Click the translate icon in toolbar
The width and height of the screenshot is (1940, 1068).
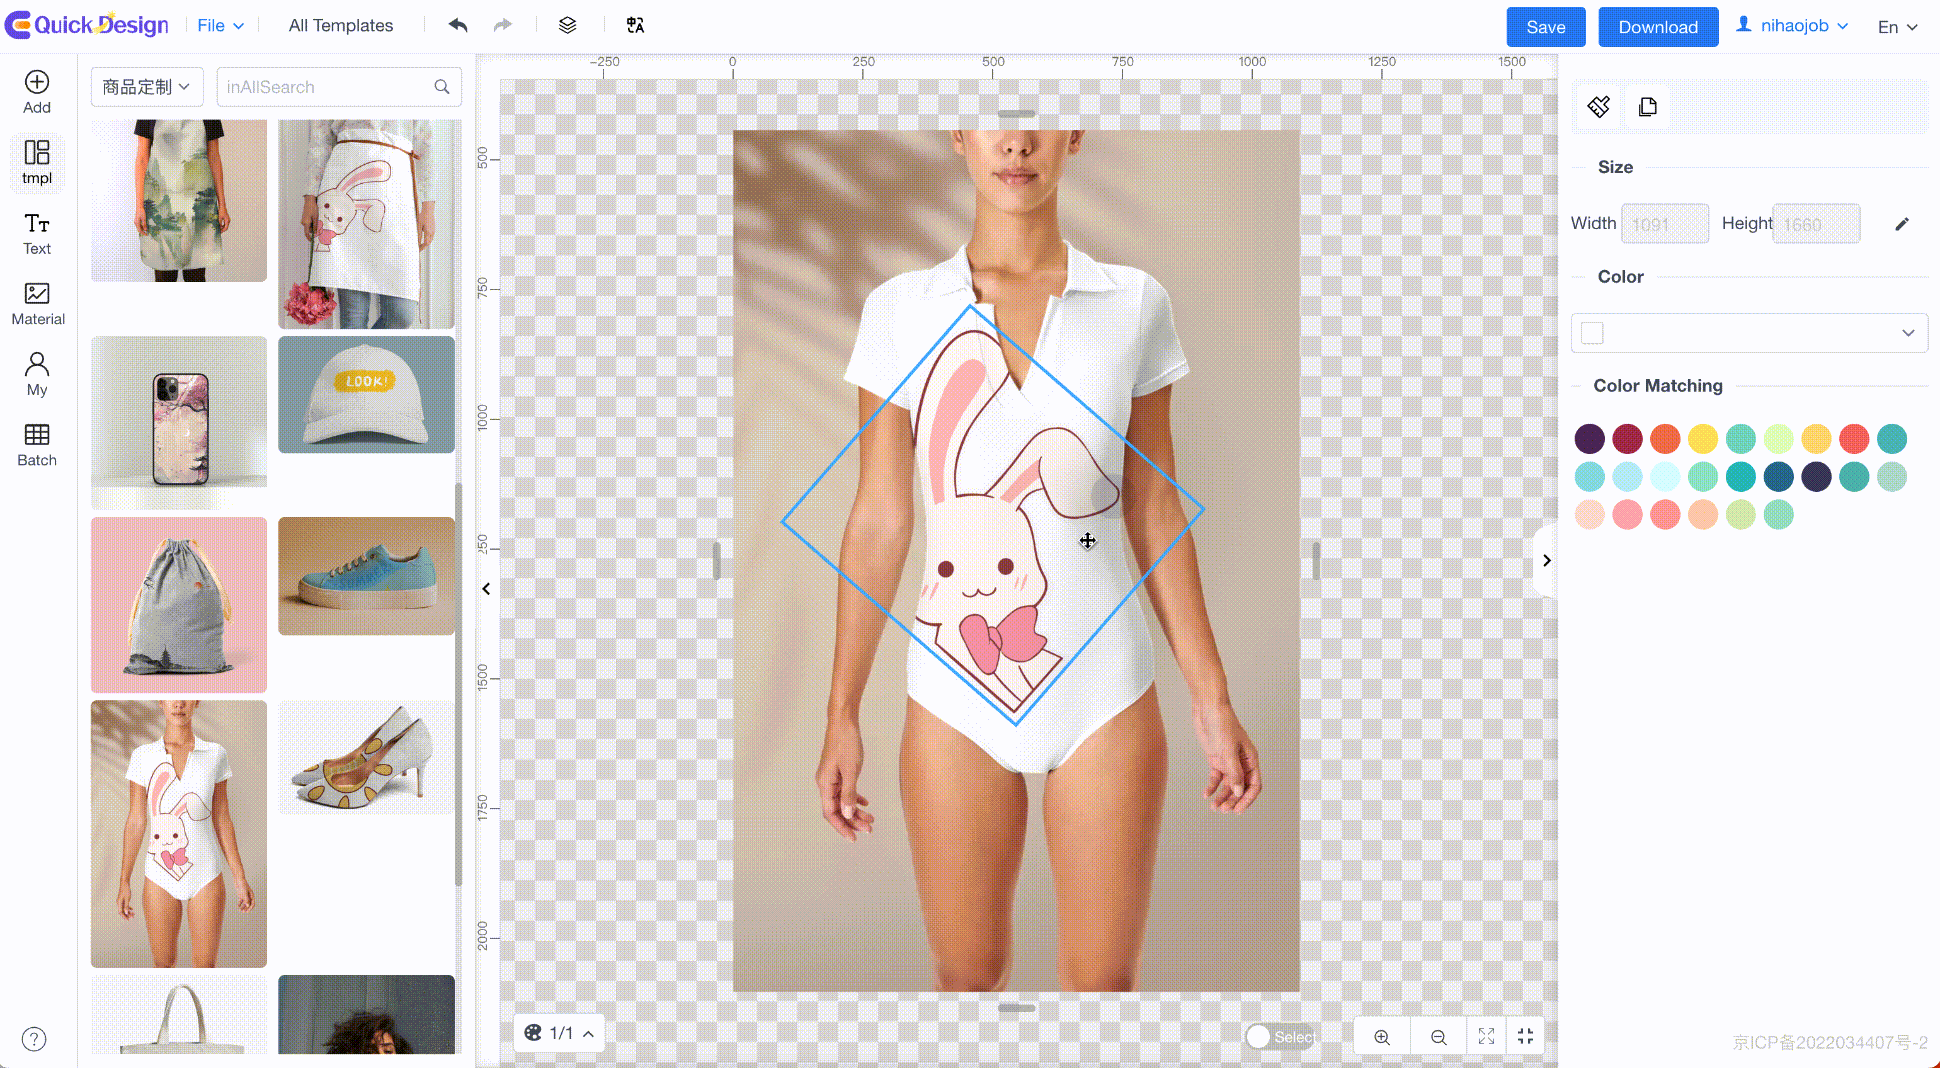(x=635, y=25)
